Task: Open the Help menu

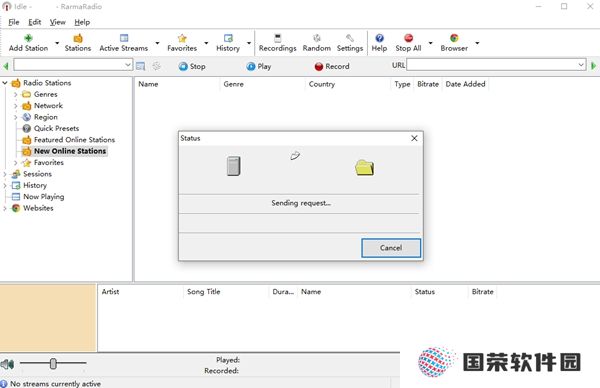Action: point(82,22)
